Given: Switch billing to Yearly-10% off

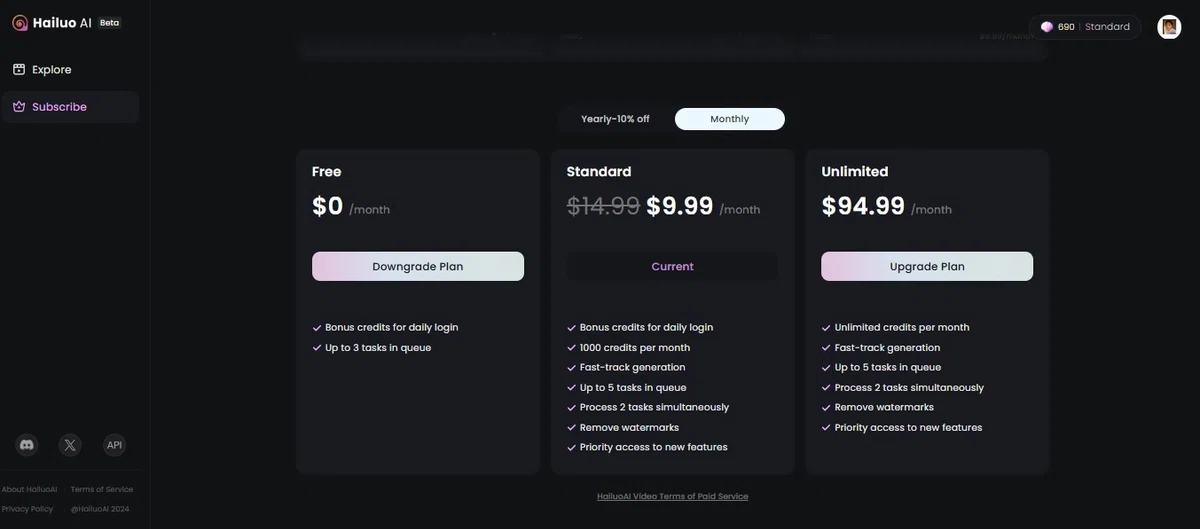Looking at the screenshot, I should tap(615, 119).
